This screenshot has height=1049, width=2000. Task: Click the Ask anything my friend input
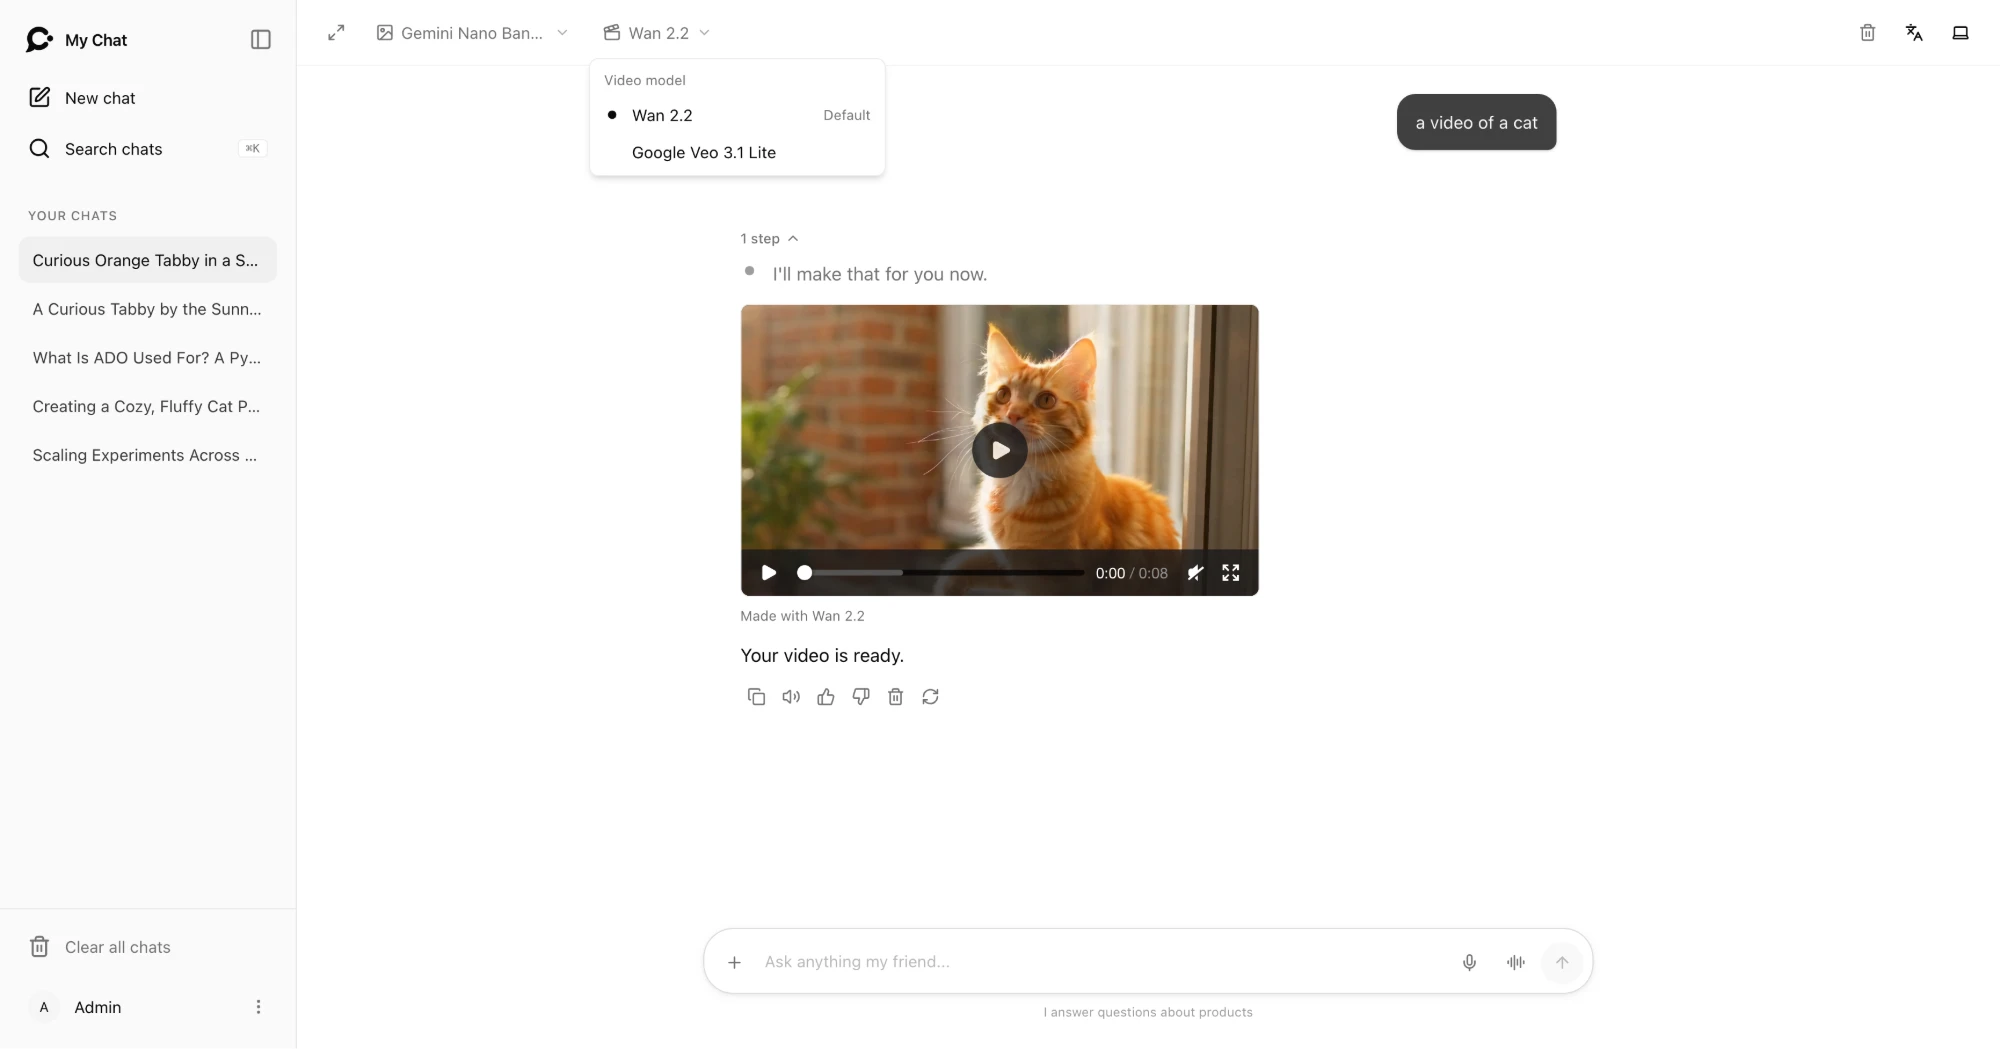tap(1100, 962)
